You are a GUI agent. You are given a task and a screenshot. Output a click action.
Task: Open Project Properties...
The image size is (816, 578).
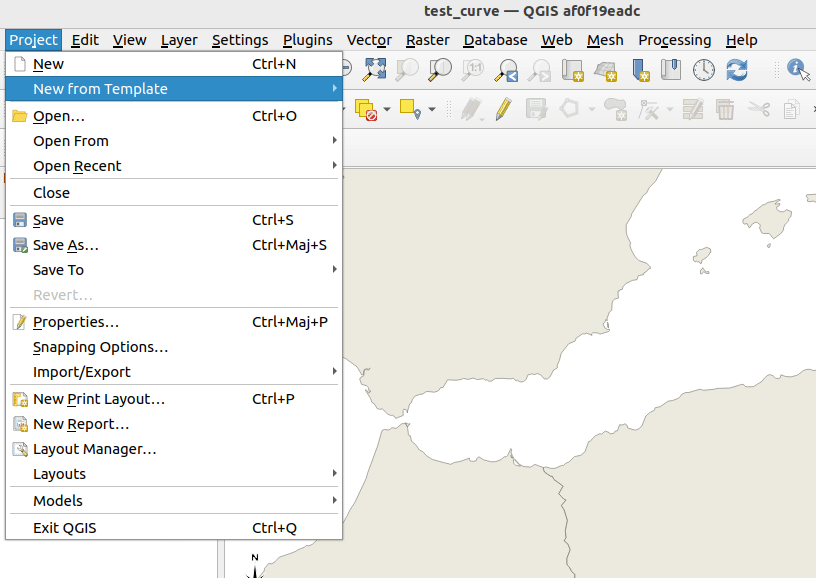[x=76, y=322]
